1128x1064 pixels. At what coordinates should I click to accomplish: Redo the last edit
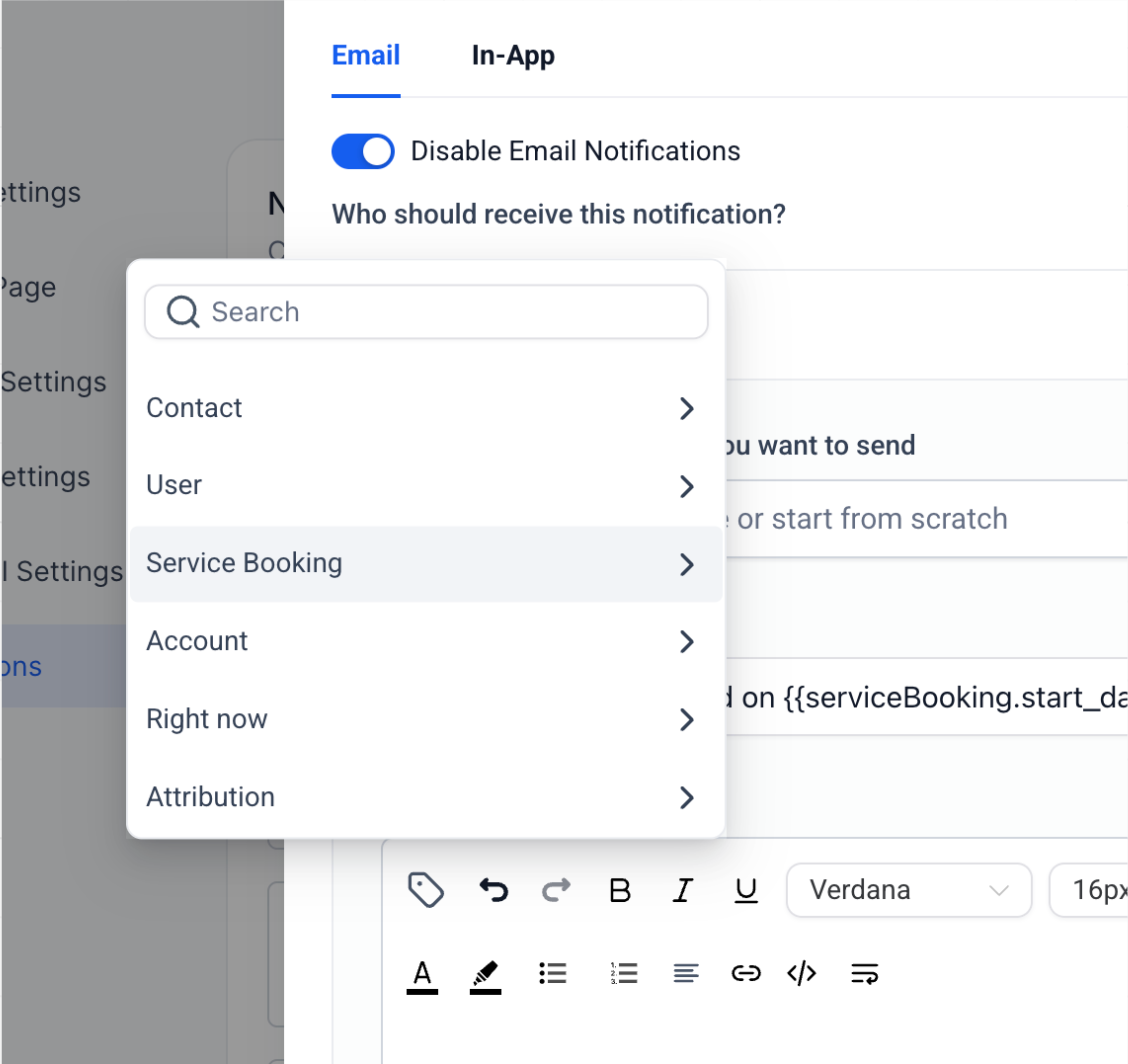pyautogui.click(x=556, y=890)
